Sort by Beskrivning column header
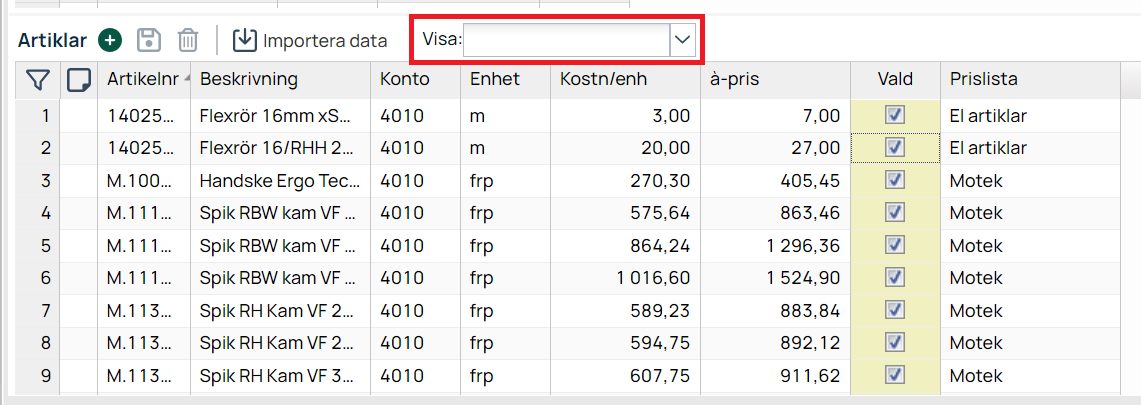Image resolution: width=1141 pixels, height=405 pixels. [x=249, y=79]
